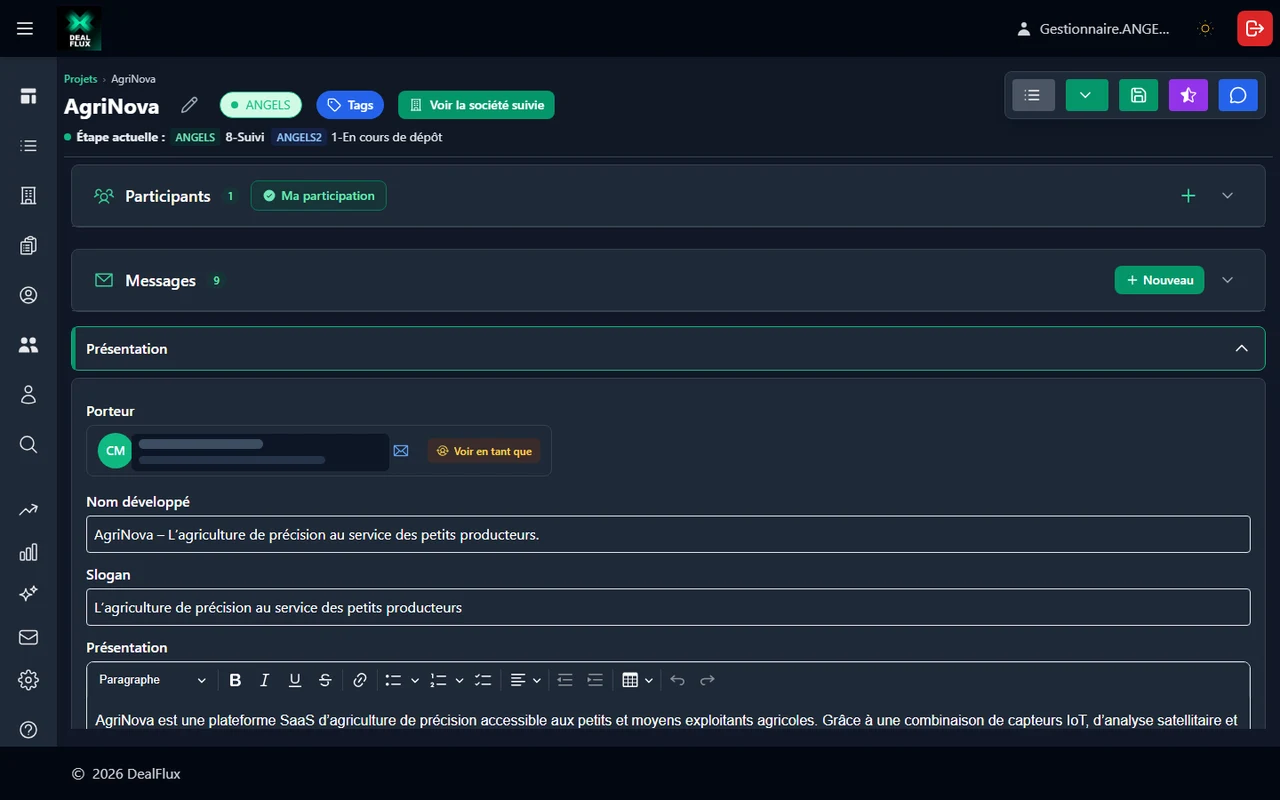Toggle strikethrough formatting in editor
Screen dimensions: 1280x800
(325, 680)
